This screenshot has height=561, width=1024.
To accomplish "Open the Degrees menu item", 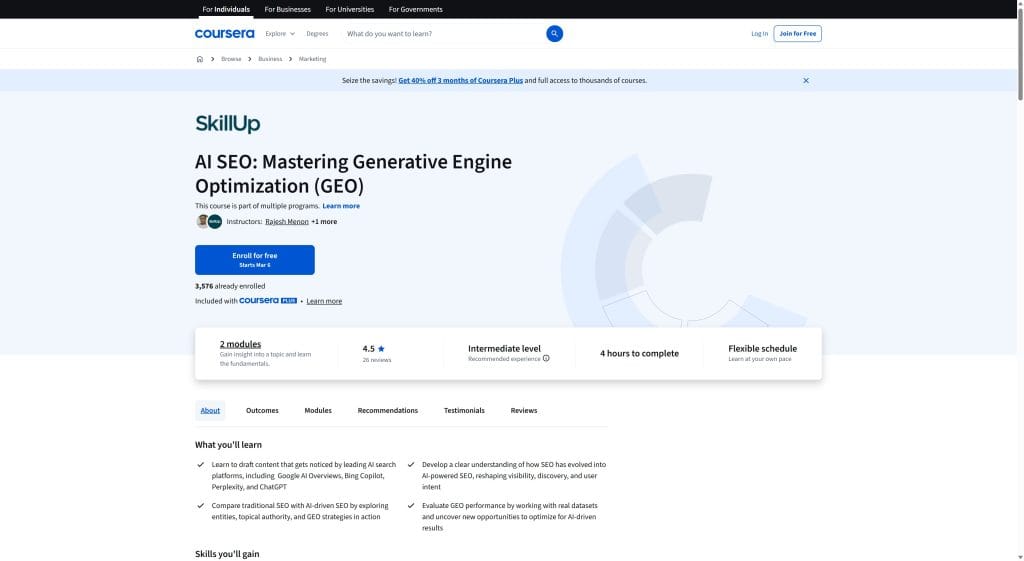I will coord(317,33).
